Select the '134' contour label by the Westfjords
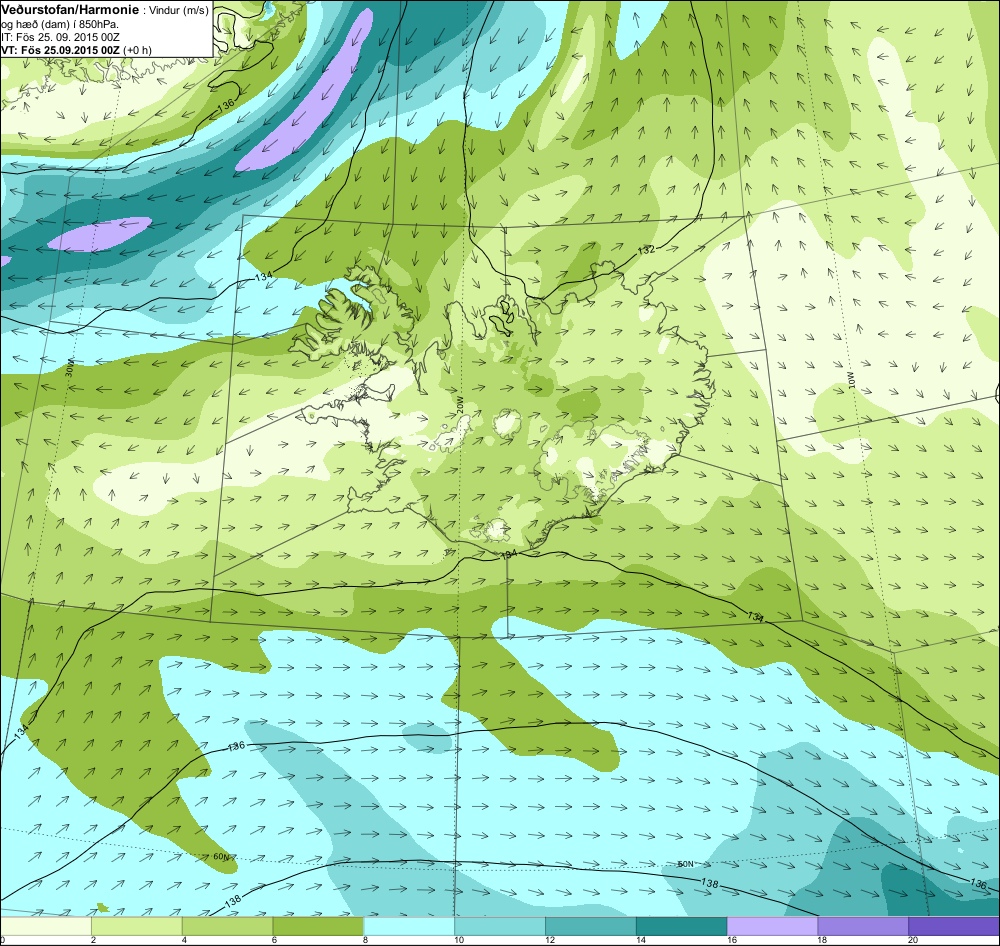 pos(264,276)
